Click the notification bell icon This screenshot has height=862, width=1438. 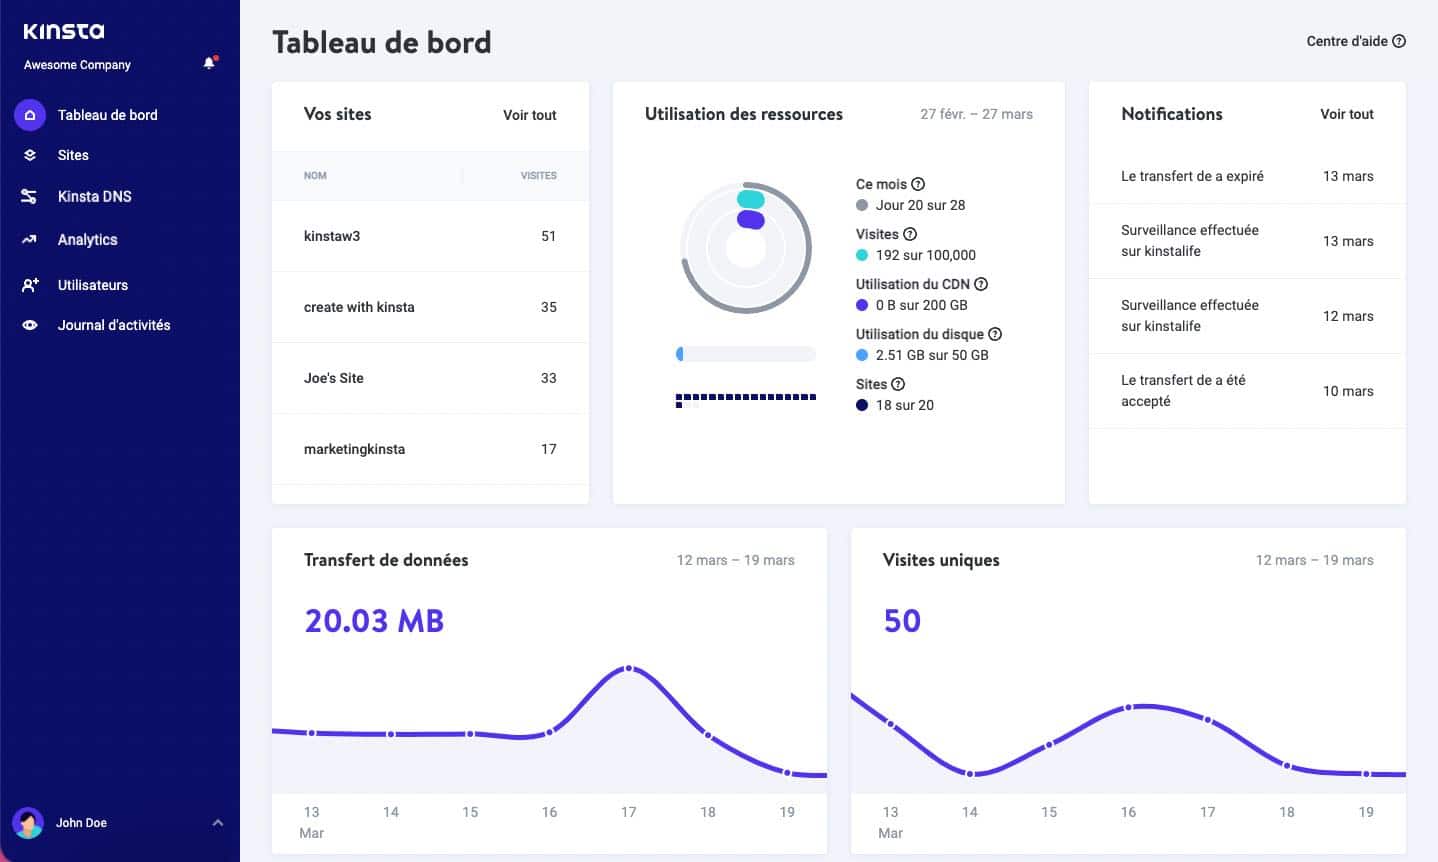tap(209, 62)
